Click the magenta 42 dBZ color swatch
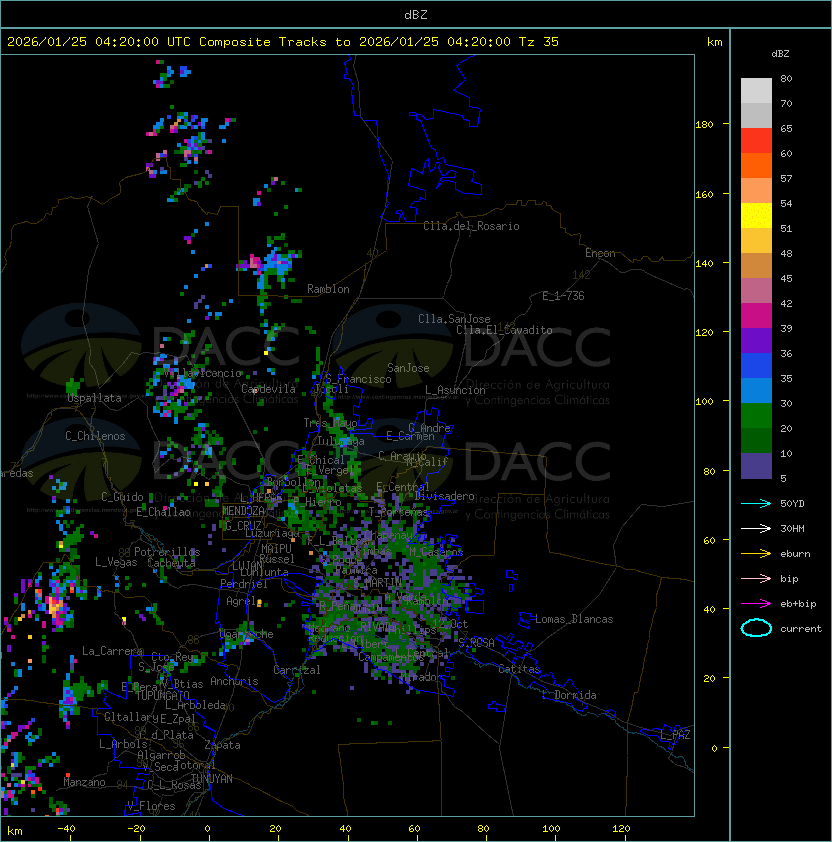Screen dimensions: 832x842 point(756,315)
